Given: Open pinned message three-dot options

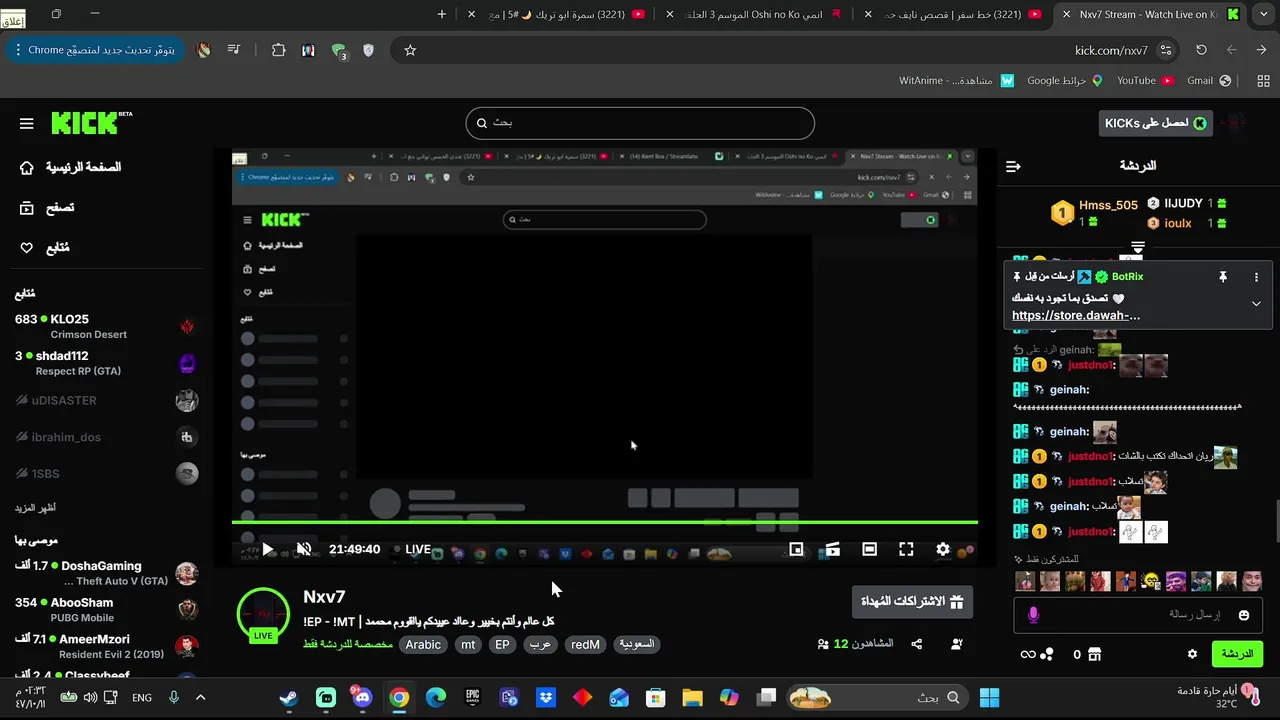Looking at the screenshot, I should pyautogui.click(x=1257, y=277).
